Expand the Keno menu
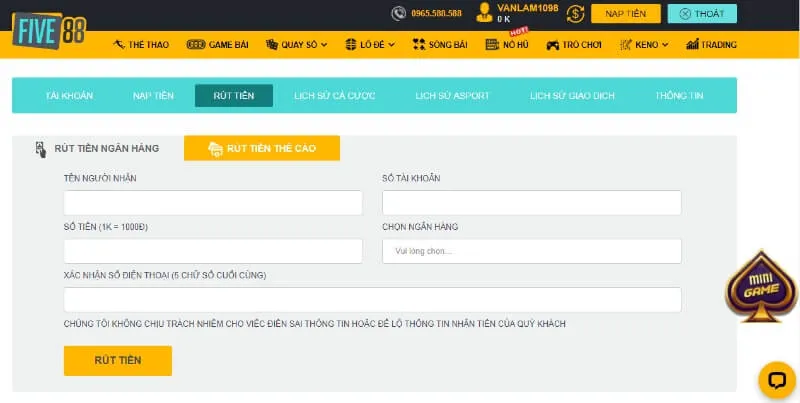Viewport: 800px width, 403px height. point(644,45)
